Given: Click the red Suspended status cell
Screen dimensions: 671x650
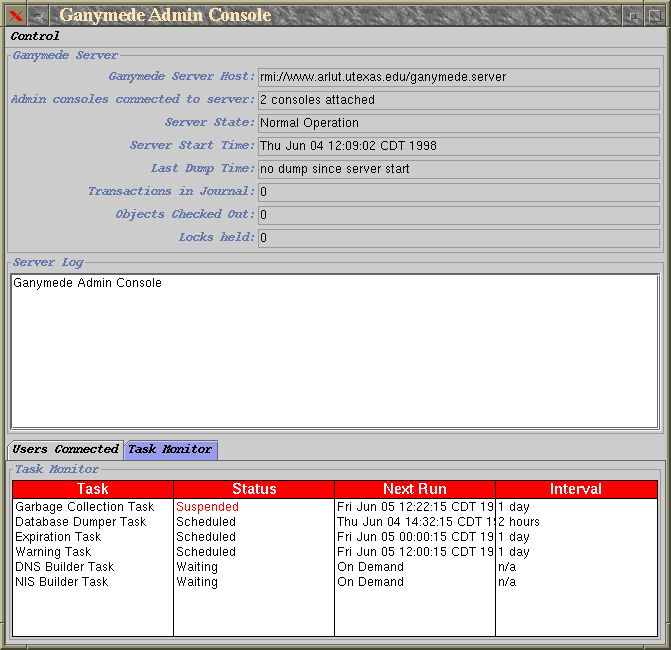Looking at the screenshot, I should point(207,507).
